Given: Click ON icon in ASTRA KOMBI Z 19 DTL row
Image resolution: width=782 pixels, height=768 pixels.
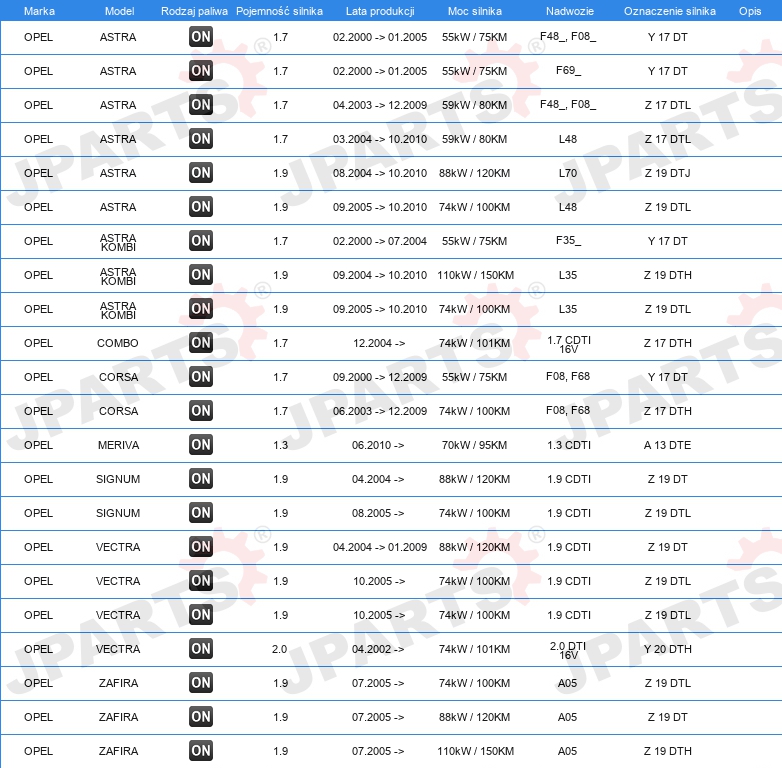Looking at the screenshot, I should coord(201,309).
